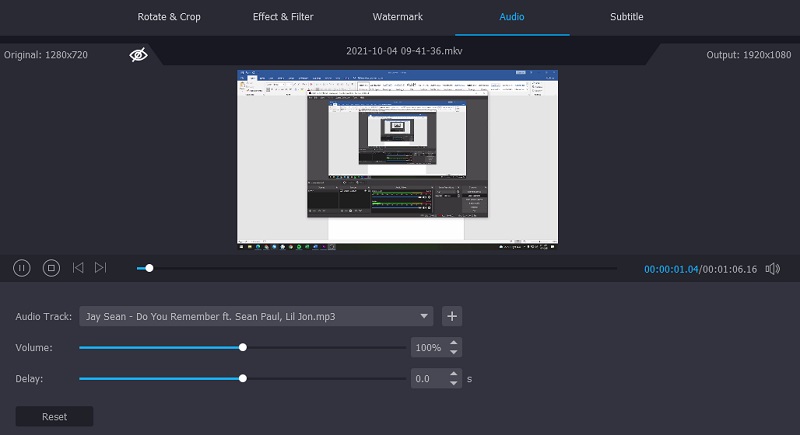Screen dimensions: 800x435
Task: Increase the delay value with up arrow
Action: click(454, 374)
